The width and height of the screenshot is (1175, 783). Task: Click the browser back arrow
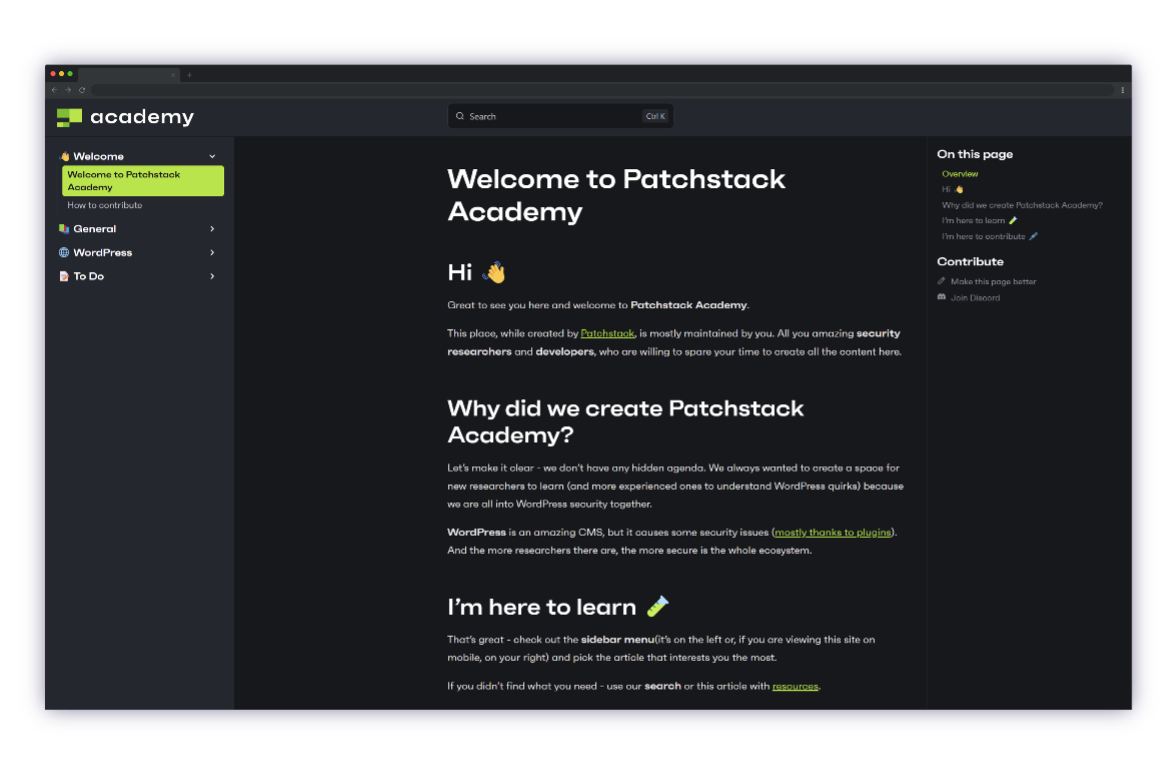52,90
